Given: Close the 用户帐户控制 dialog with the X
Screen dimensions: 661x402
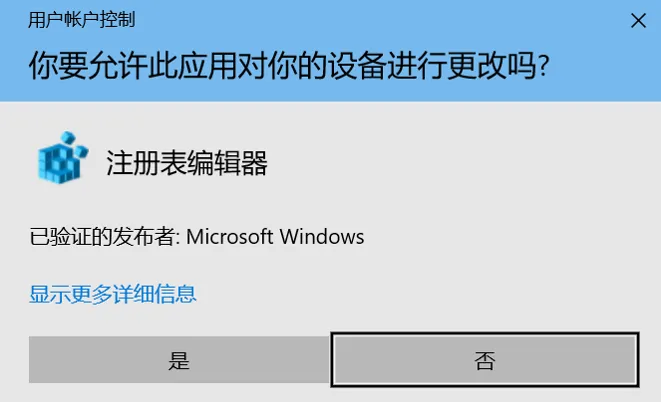Looking at the screenshot, I should pyautogui.click(x=638, y=20).
